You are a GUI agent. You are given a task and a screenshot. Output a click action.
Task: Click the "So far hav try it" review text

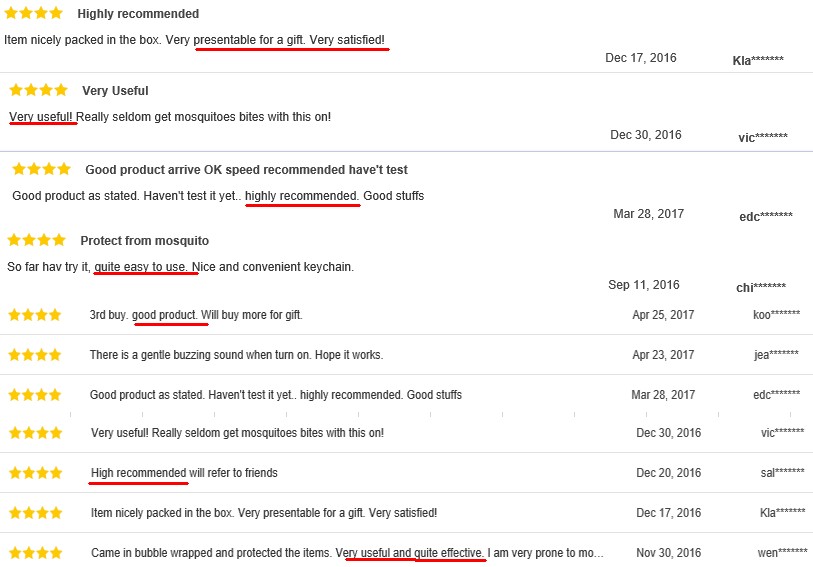180,267
